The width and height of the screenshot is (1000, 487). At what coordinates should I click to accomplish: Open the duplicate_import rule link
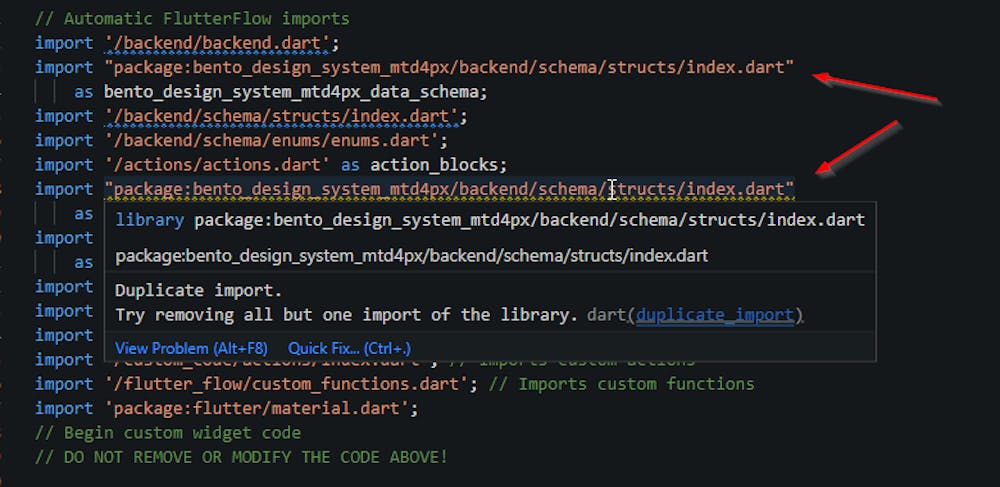(x=714, y=315)
